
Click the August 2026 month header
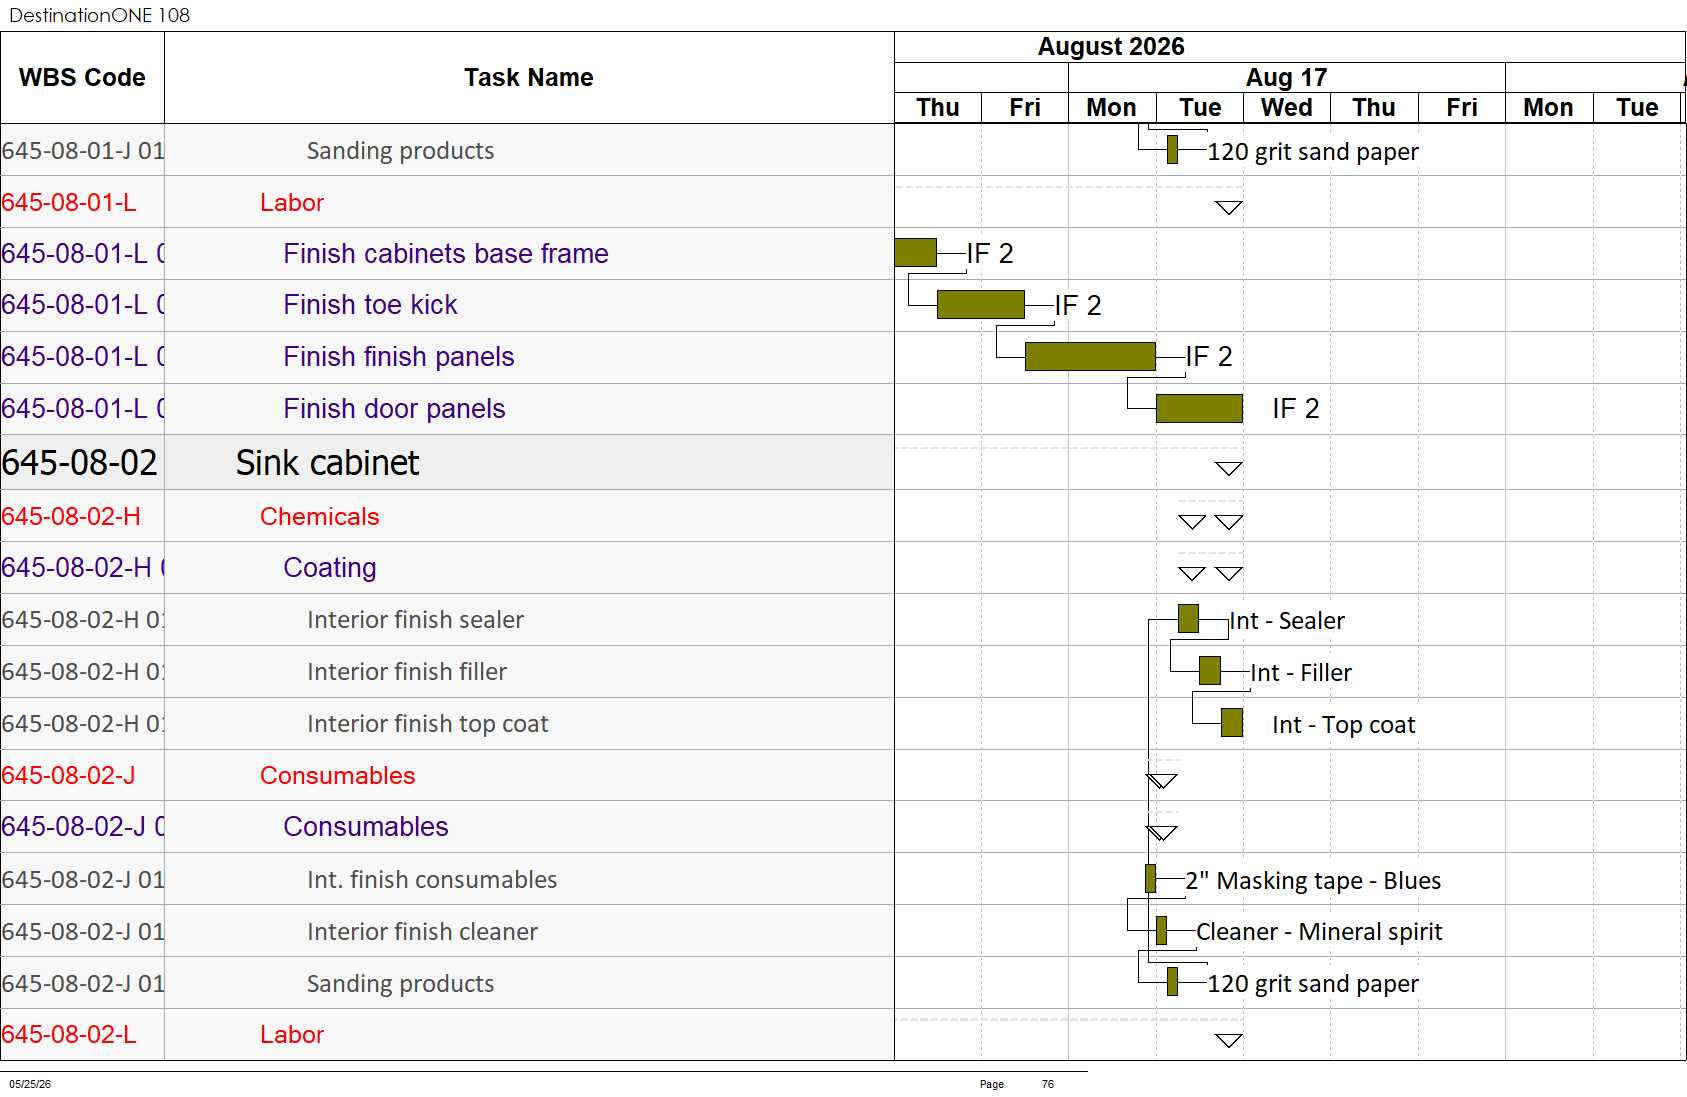(x=1111, y=47)
